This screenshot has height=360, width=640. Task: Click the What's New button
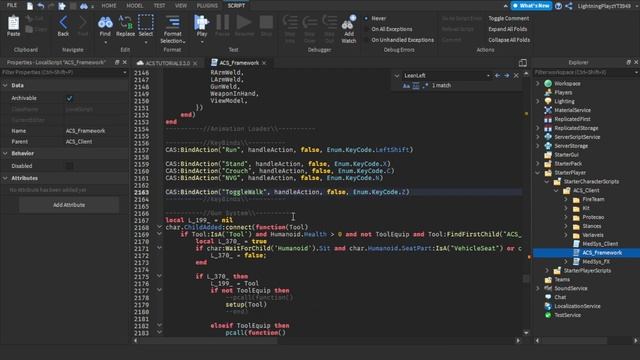pos(532,6)
